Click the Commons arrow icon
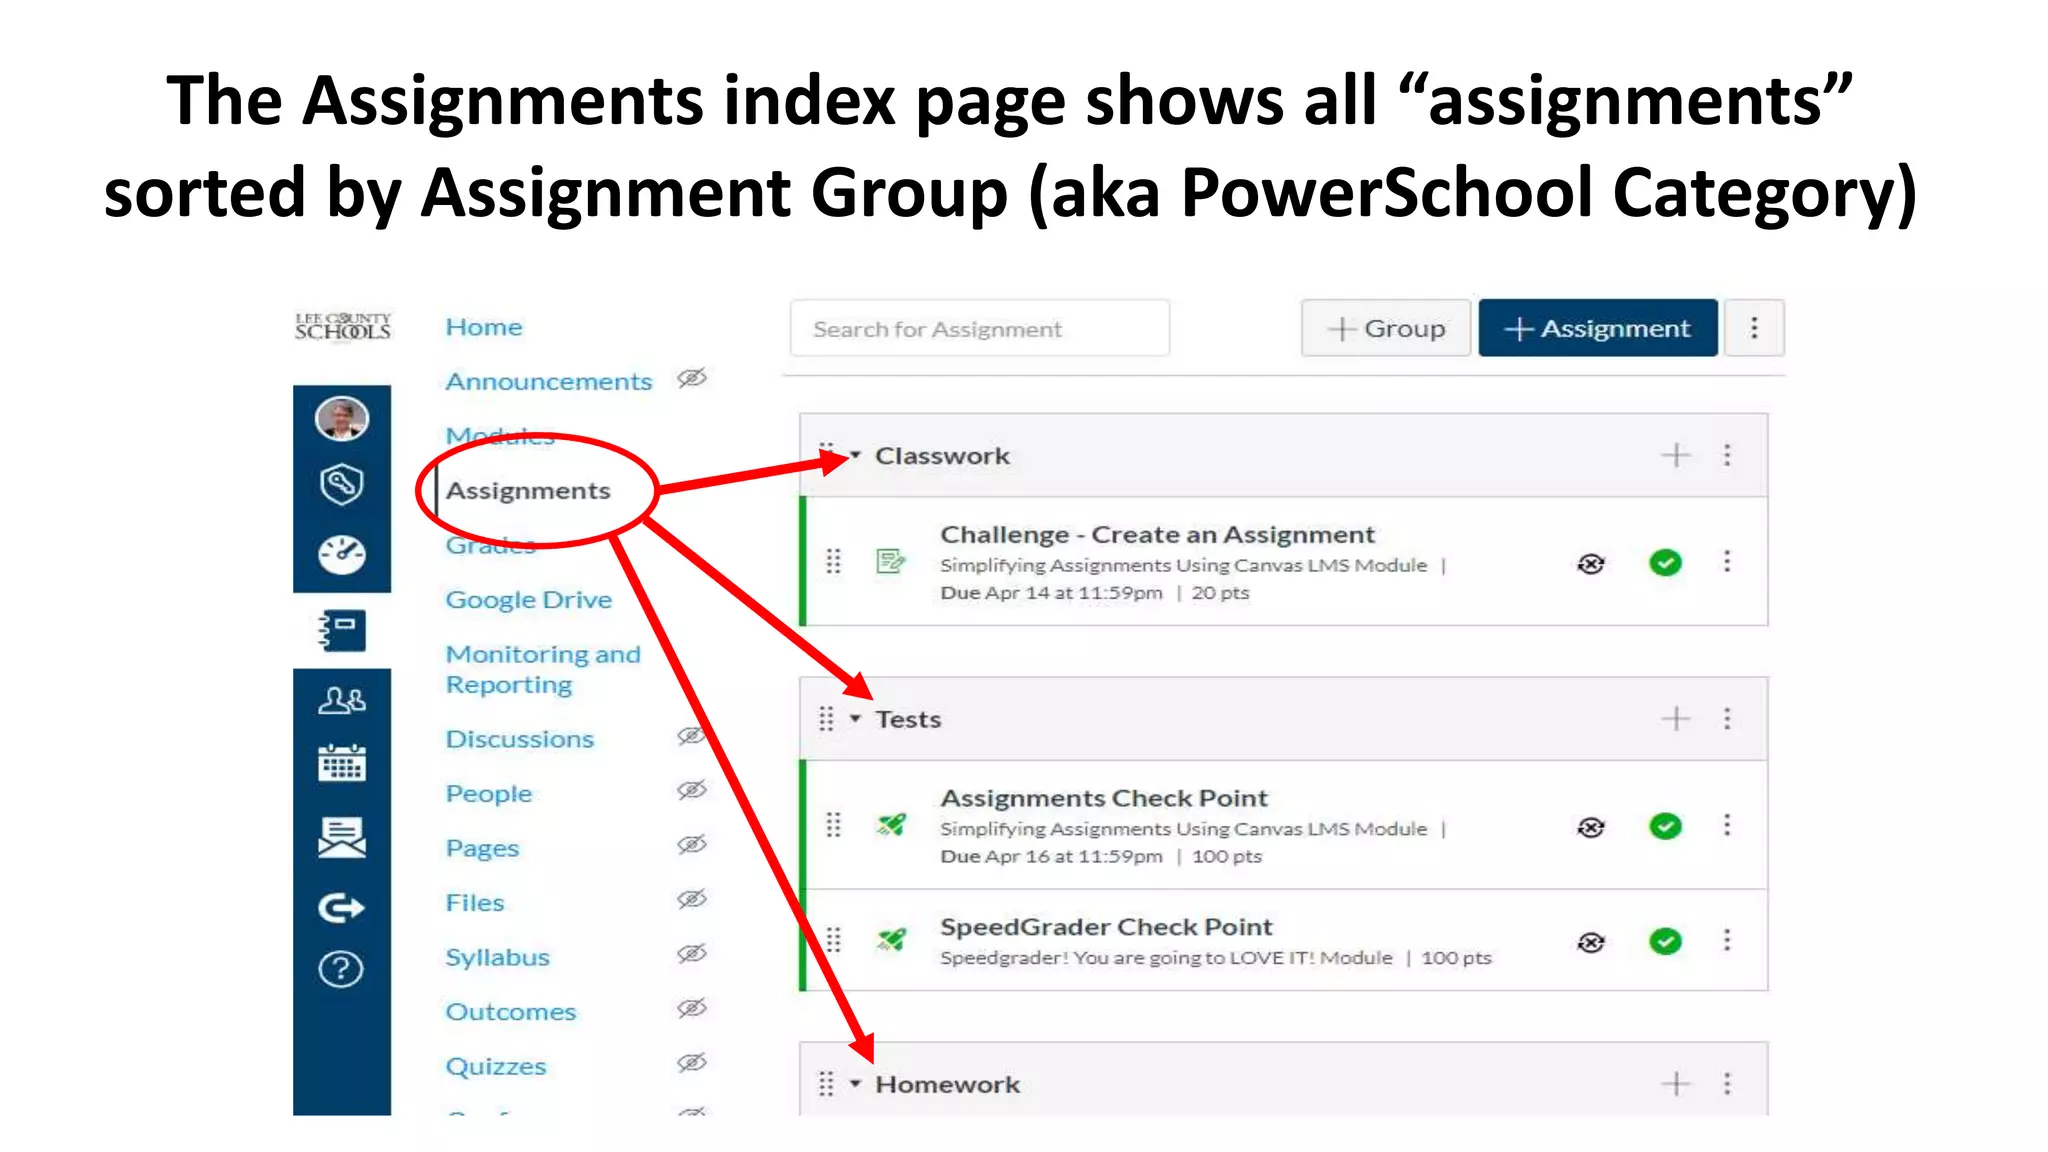The width and height of the screenshot is (2048, 1152). coord(341,907)
